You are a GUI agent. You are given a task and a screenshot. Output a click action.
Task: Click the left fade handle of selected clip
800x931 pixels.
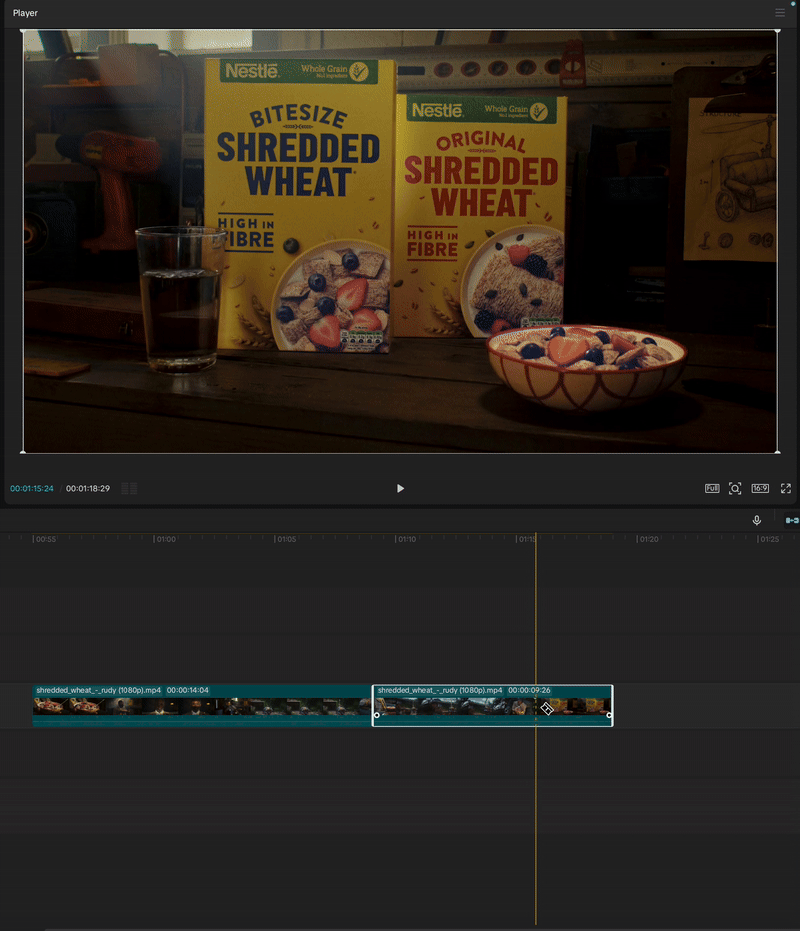(377, 715)
